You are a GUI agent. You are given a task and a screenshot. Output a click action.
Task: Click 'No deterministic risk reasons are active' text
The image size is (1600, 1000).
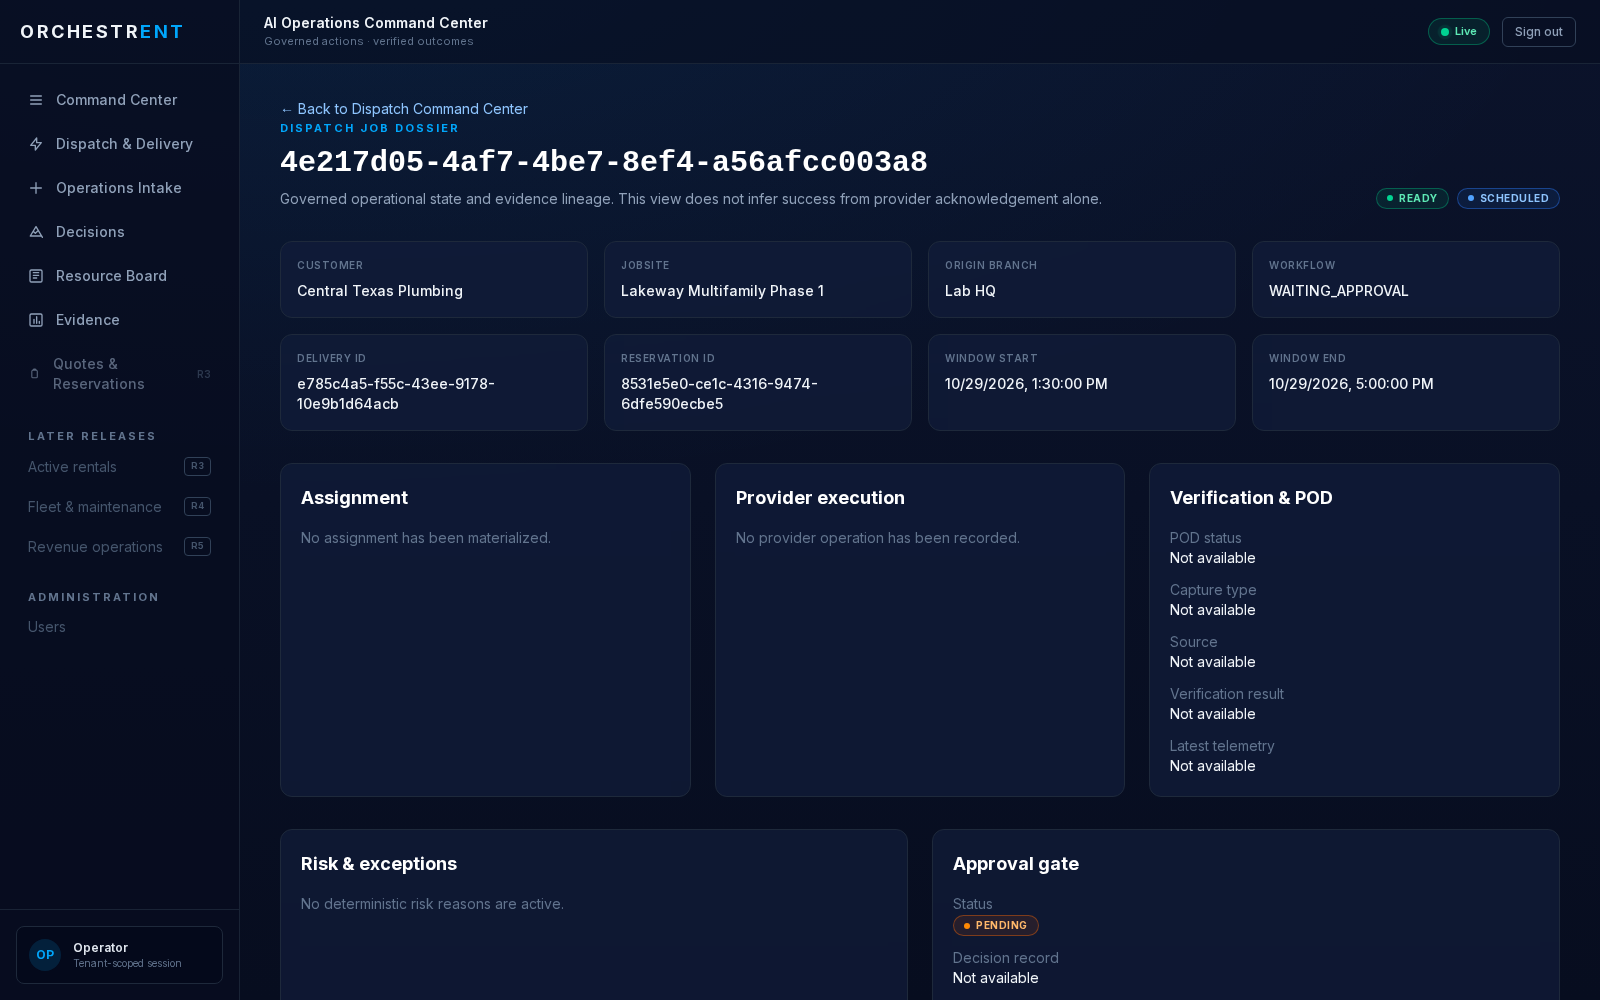click(x=432, y=904)
